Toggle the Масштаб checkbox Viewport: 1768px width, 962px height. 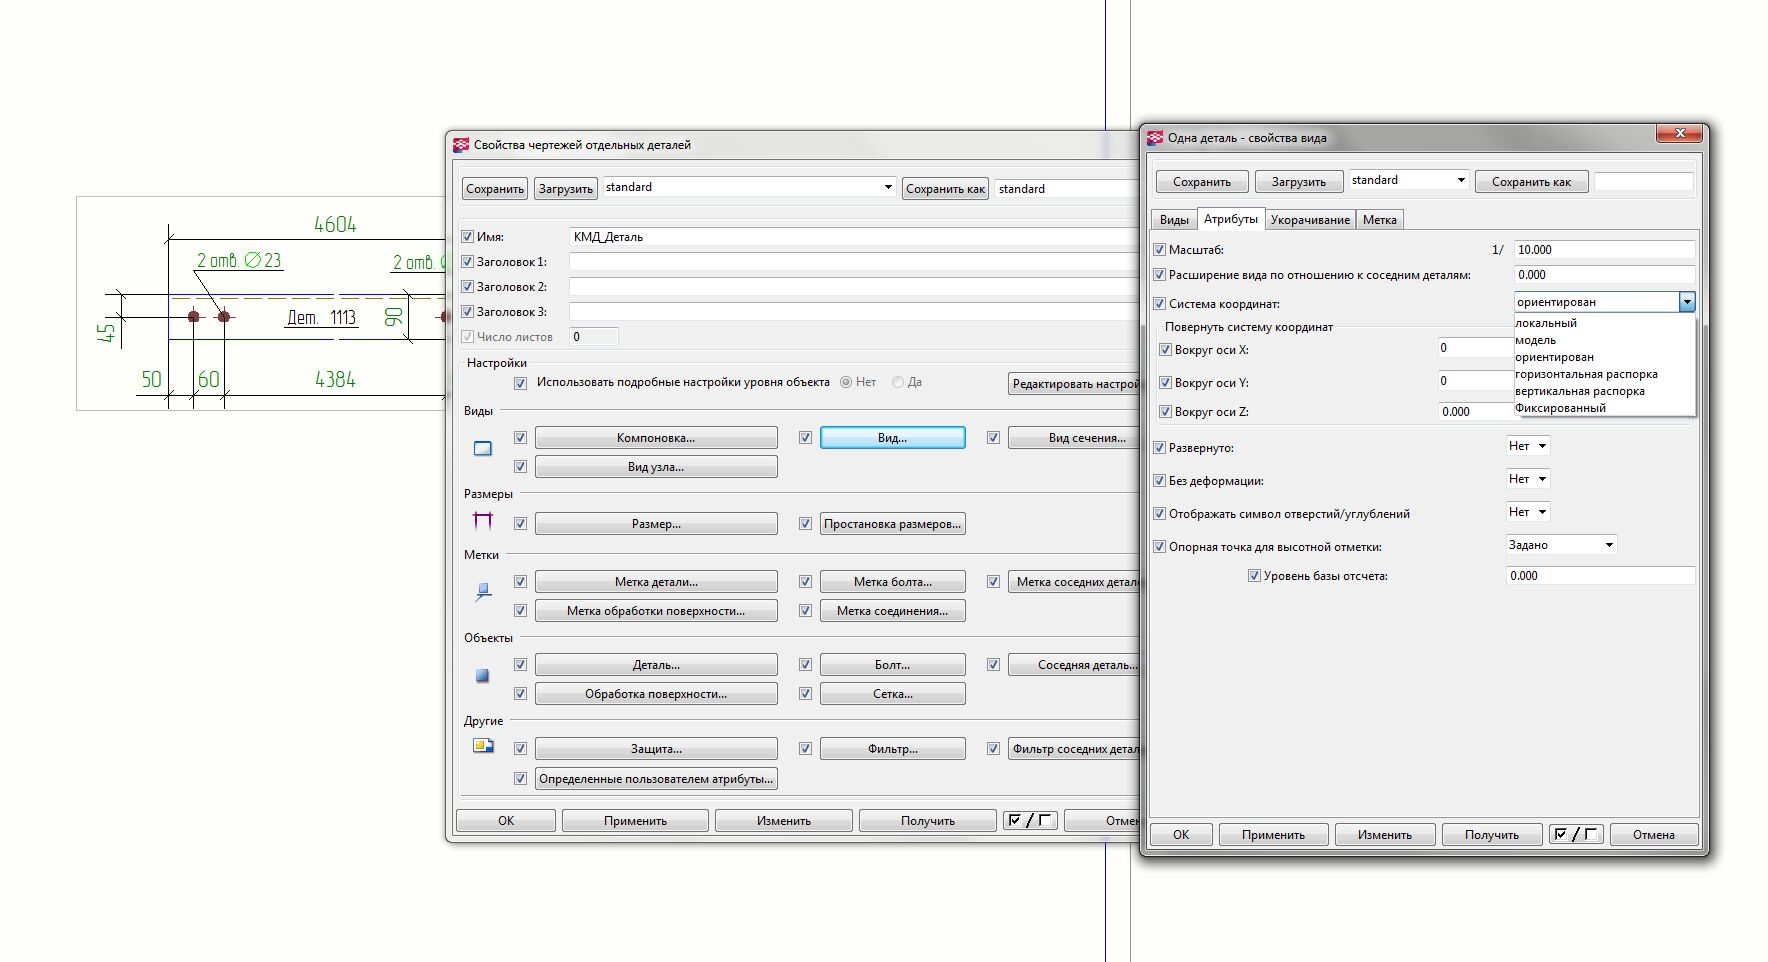[1160, 250]
